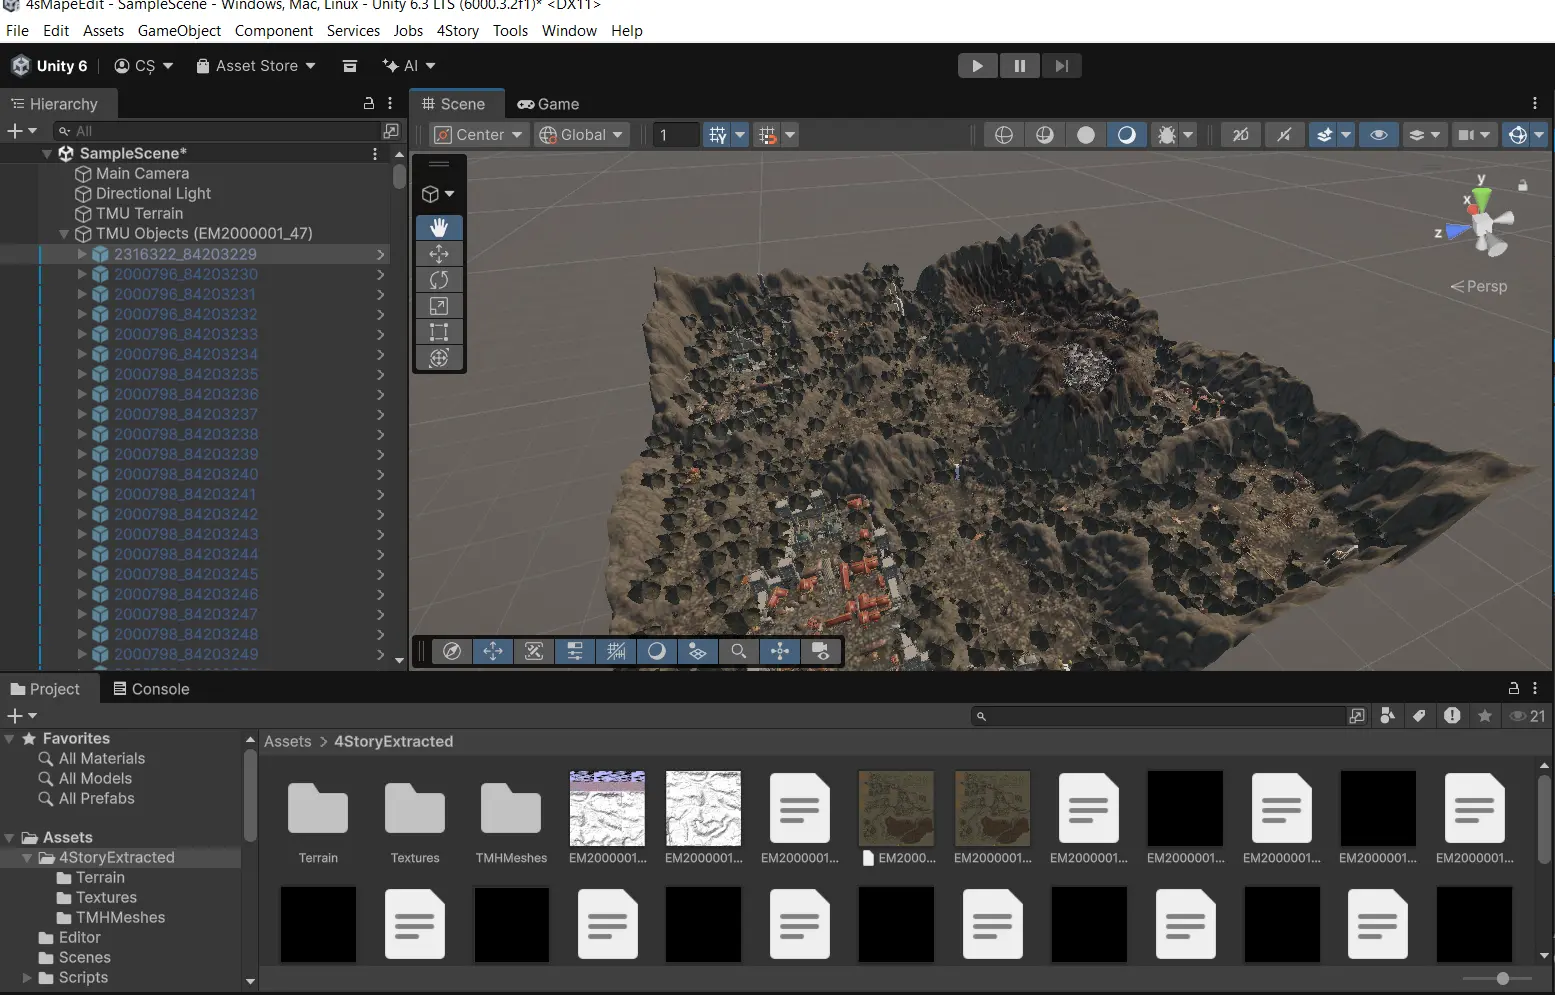Toggle hidden packages visibility count 21
The image size is (1555, 995).
coord(1528,716)
